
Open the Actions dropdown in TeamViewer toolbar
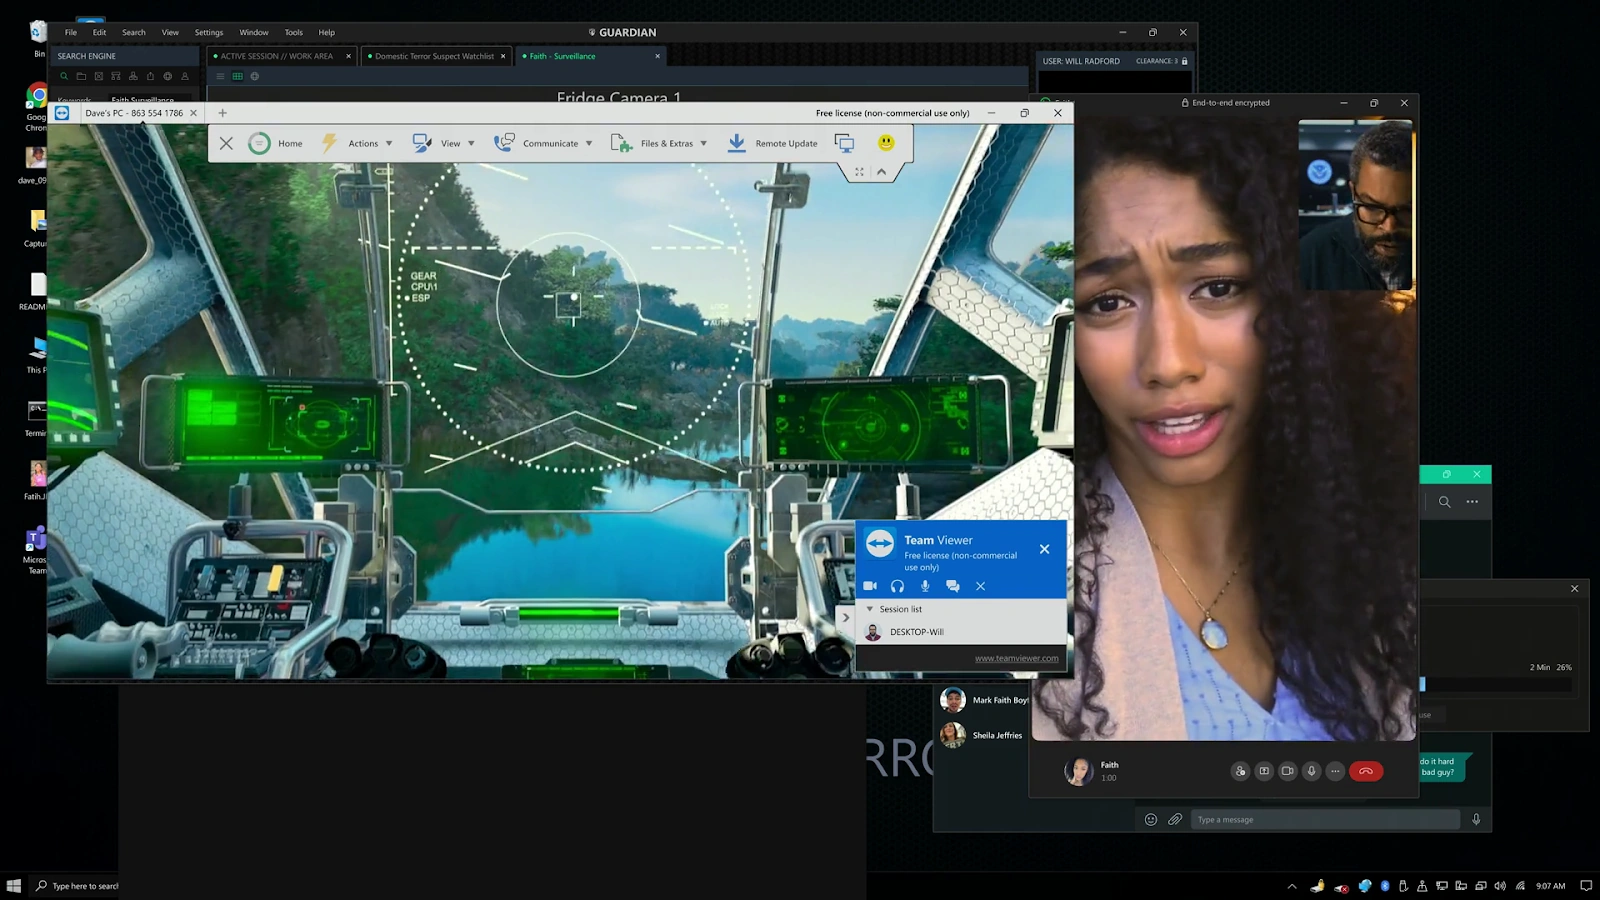tap(357, 143)
